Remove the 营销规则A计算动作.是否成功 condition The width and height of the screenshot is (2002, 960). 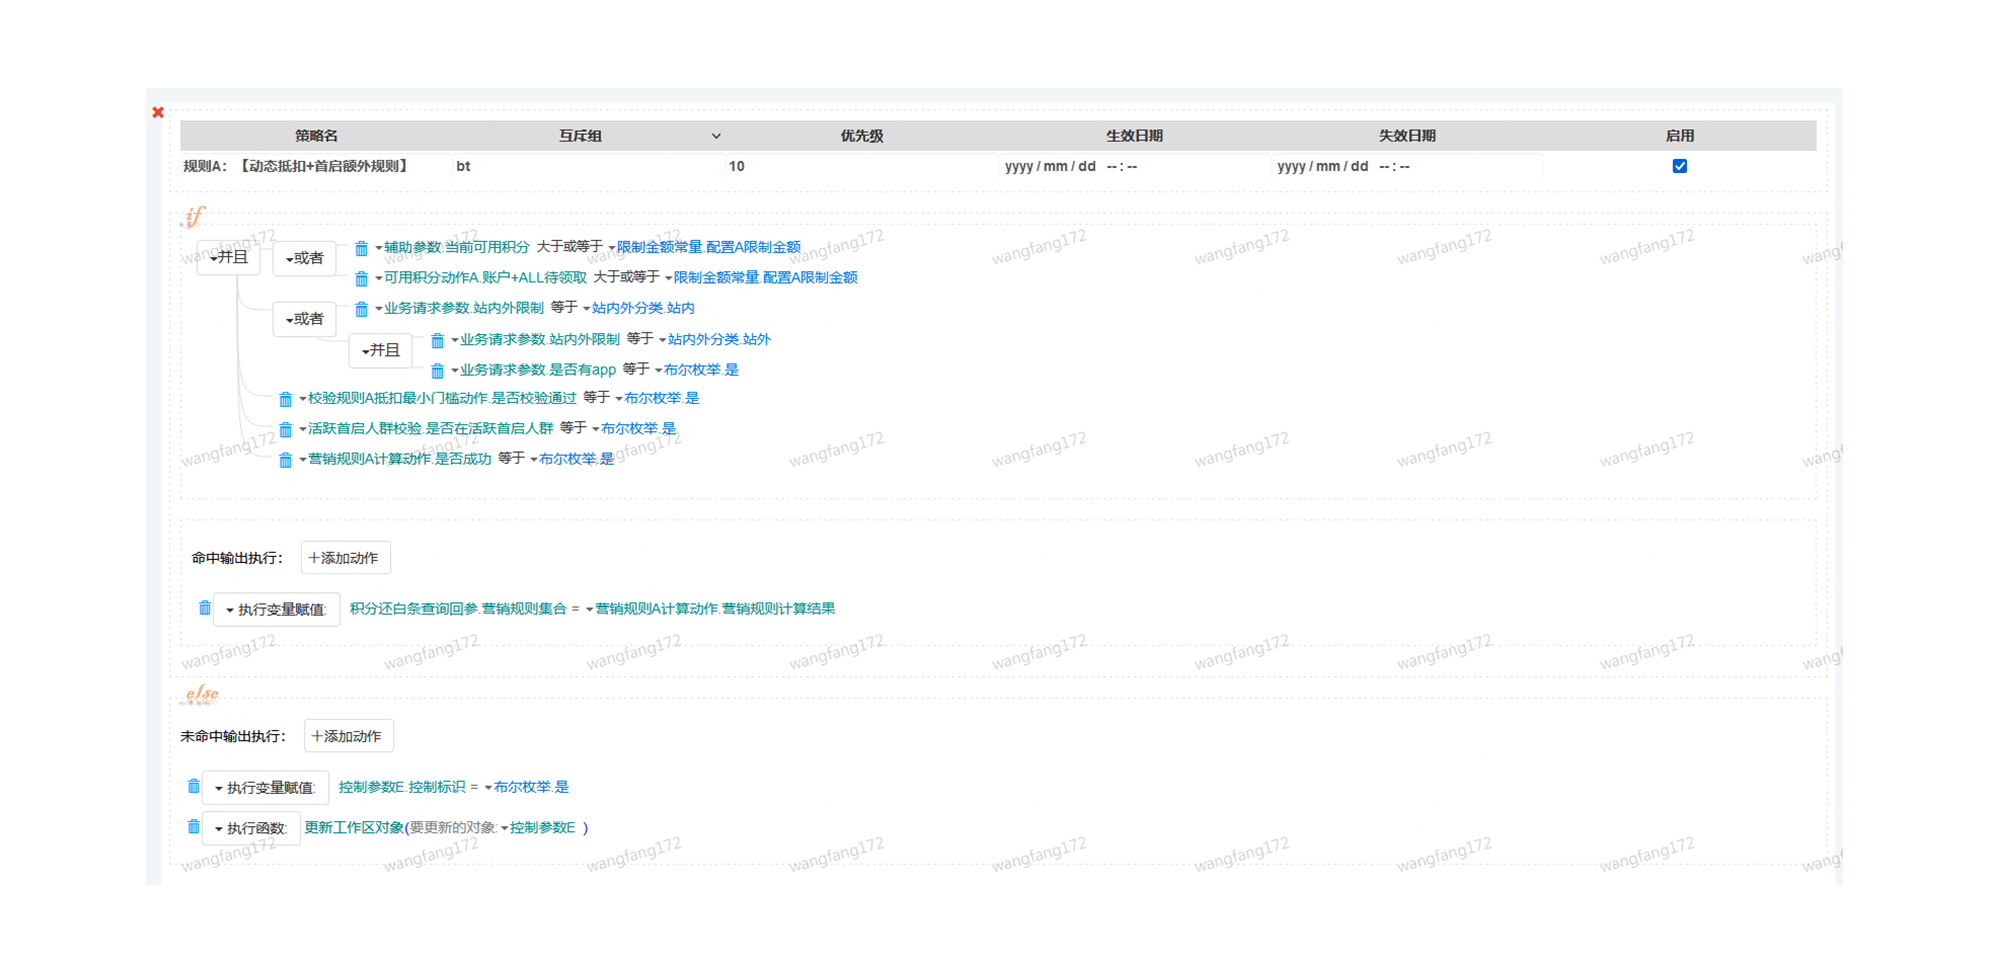(x=285, y=460)
